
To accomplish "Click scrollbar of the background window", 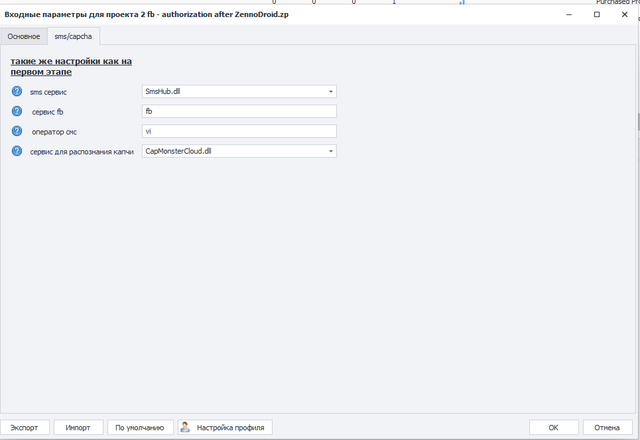I will coord(638,120).
